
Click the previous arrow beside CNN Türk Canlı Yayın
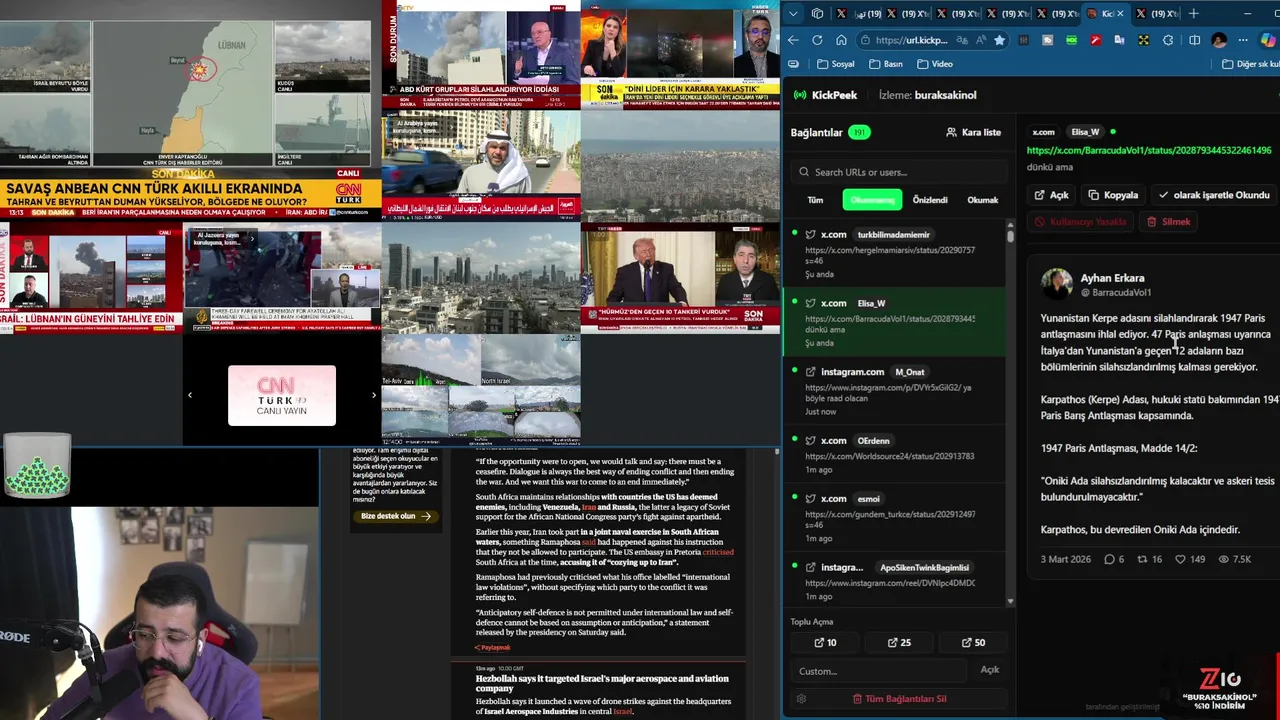click(x=190, y=395)
